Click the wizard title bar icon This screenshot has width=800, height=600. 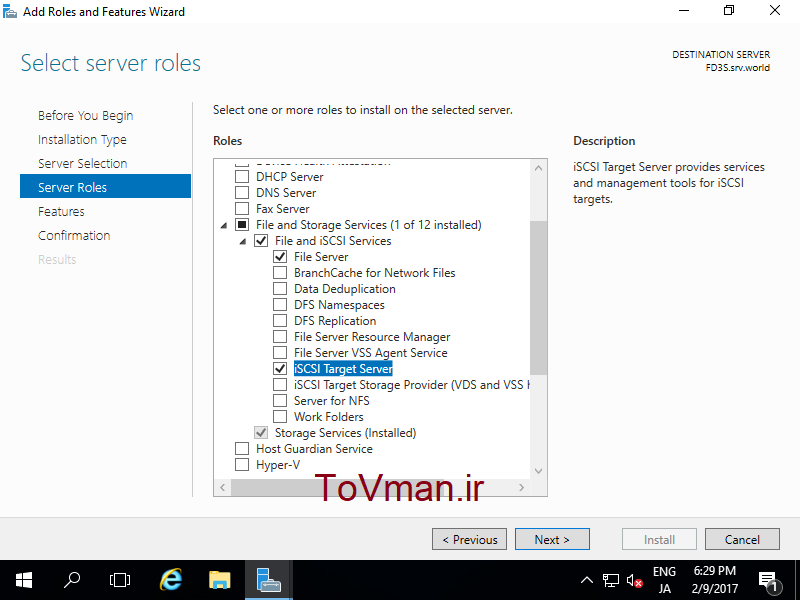pos(10,11)
